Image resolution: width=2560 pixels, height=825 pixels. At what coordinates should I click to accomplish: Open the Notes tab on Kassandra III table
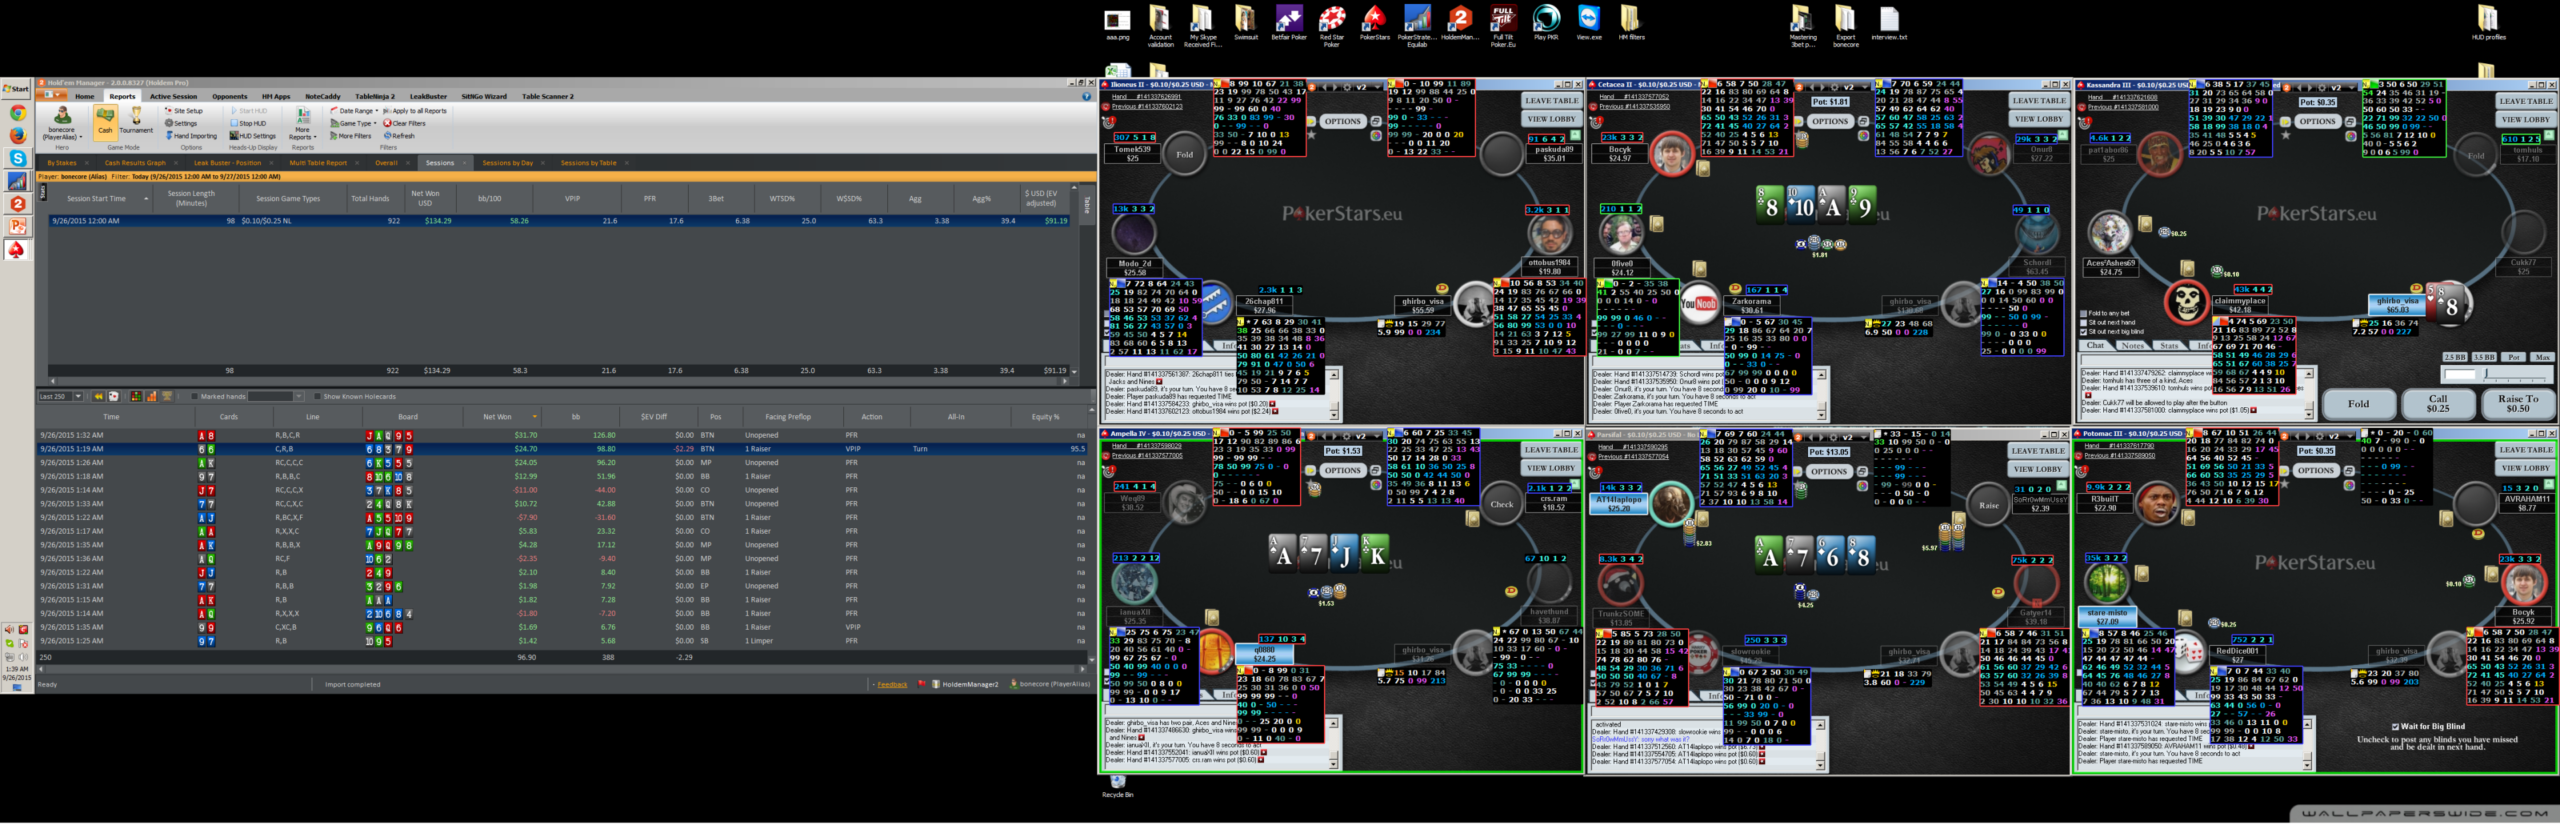2133,346
